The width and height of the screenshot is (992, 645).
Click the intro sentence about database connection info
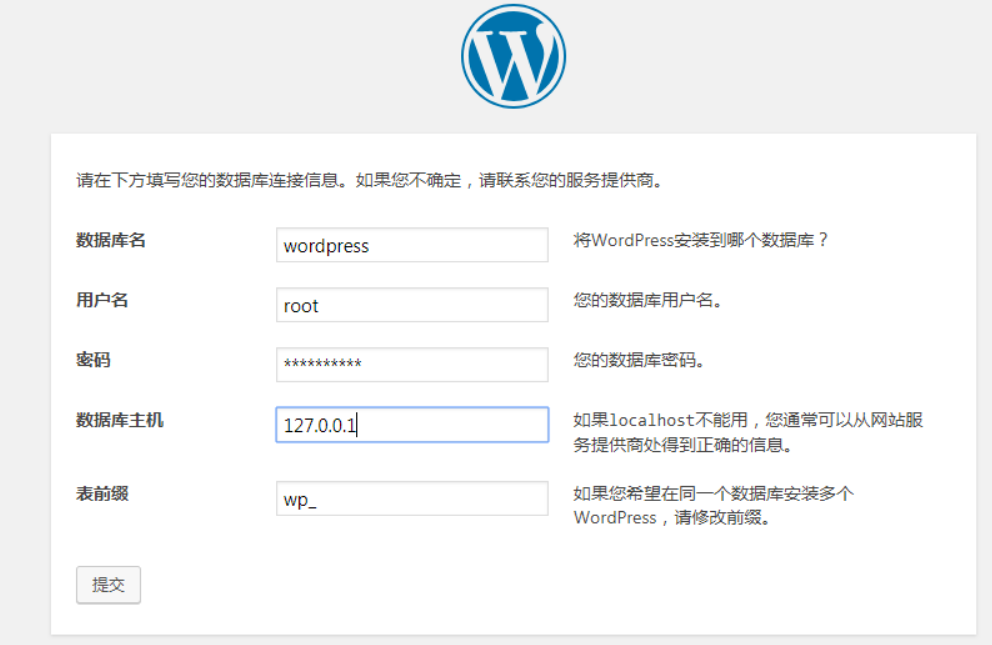tap(370, 182)
